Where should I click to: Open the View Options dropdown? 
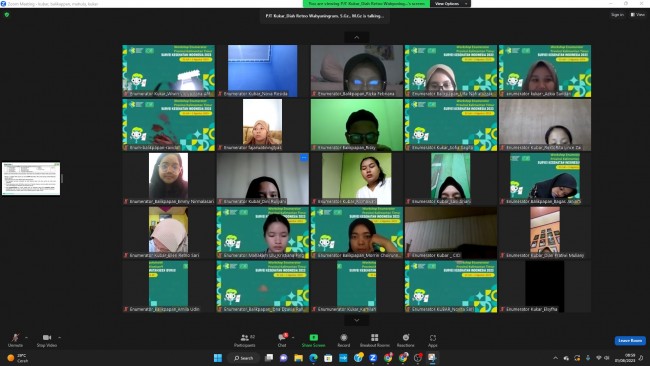click(x=450, y=3)
